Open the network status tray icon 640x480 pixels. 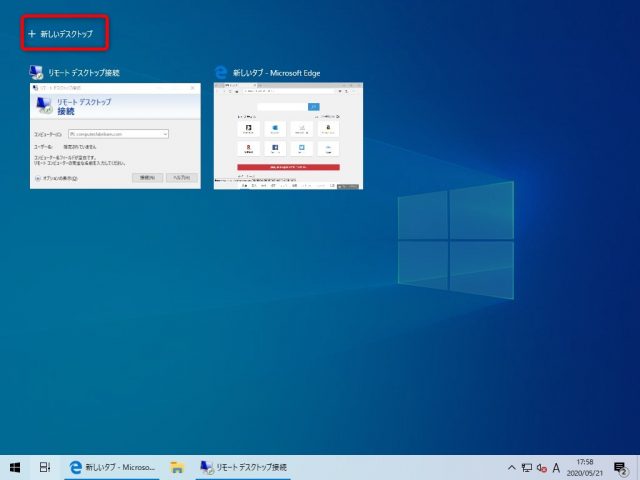tap(527, 468)
